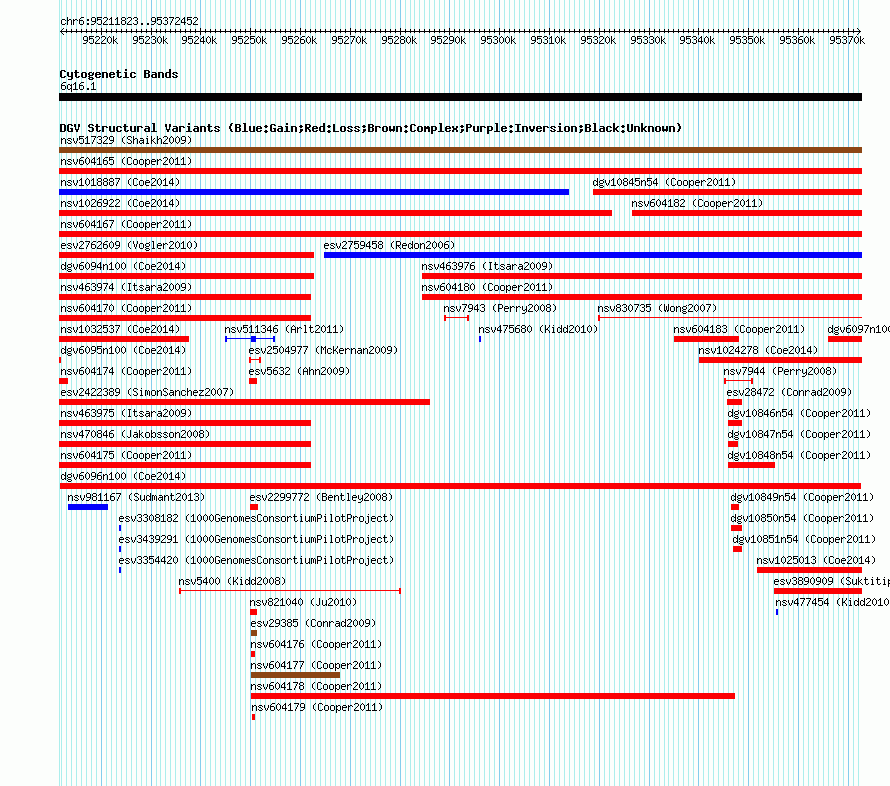This screenshot has height=786, width=890.
Task: Click nsv981167 (Sudmant2013) label
Action: click(x=136, y=497)
